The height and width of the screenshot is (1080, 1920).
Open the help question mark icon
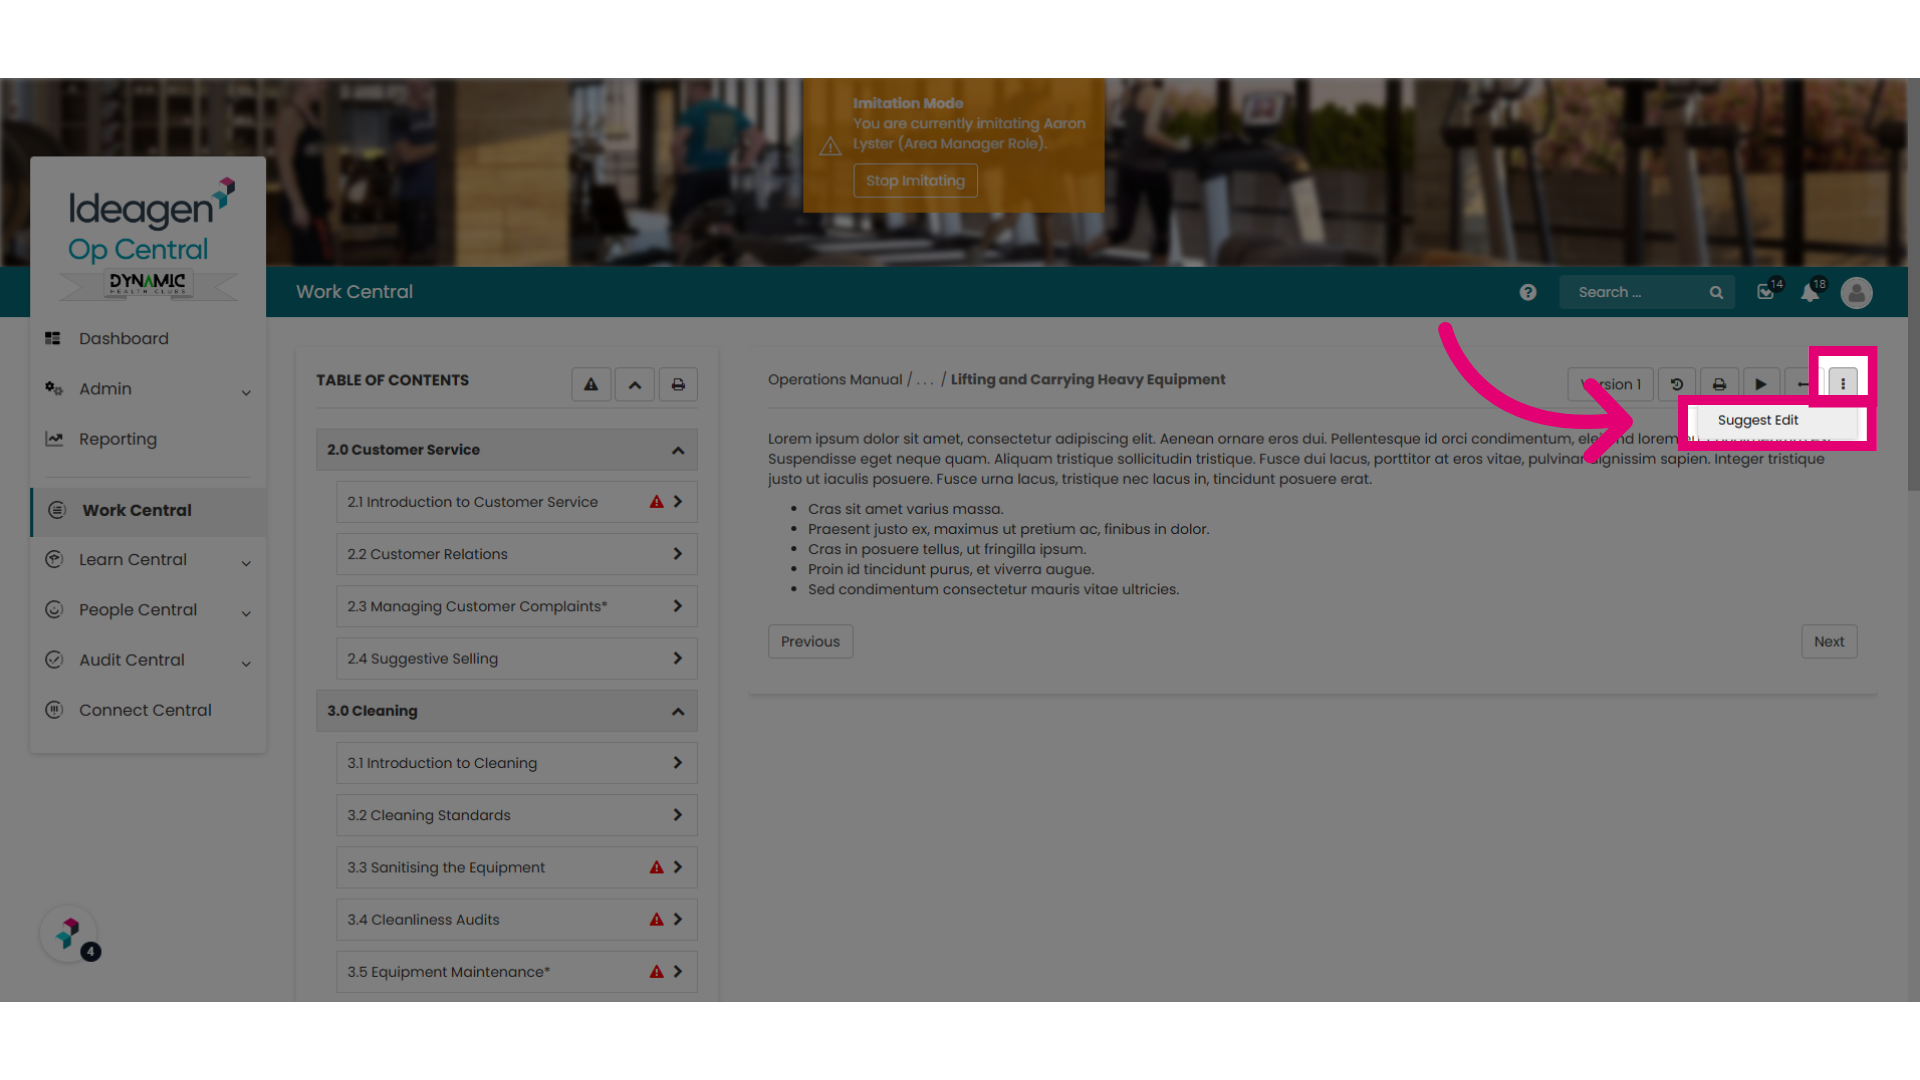[x=1528, y=292]
